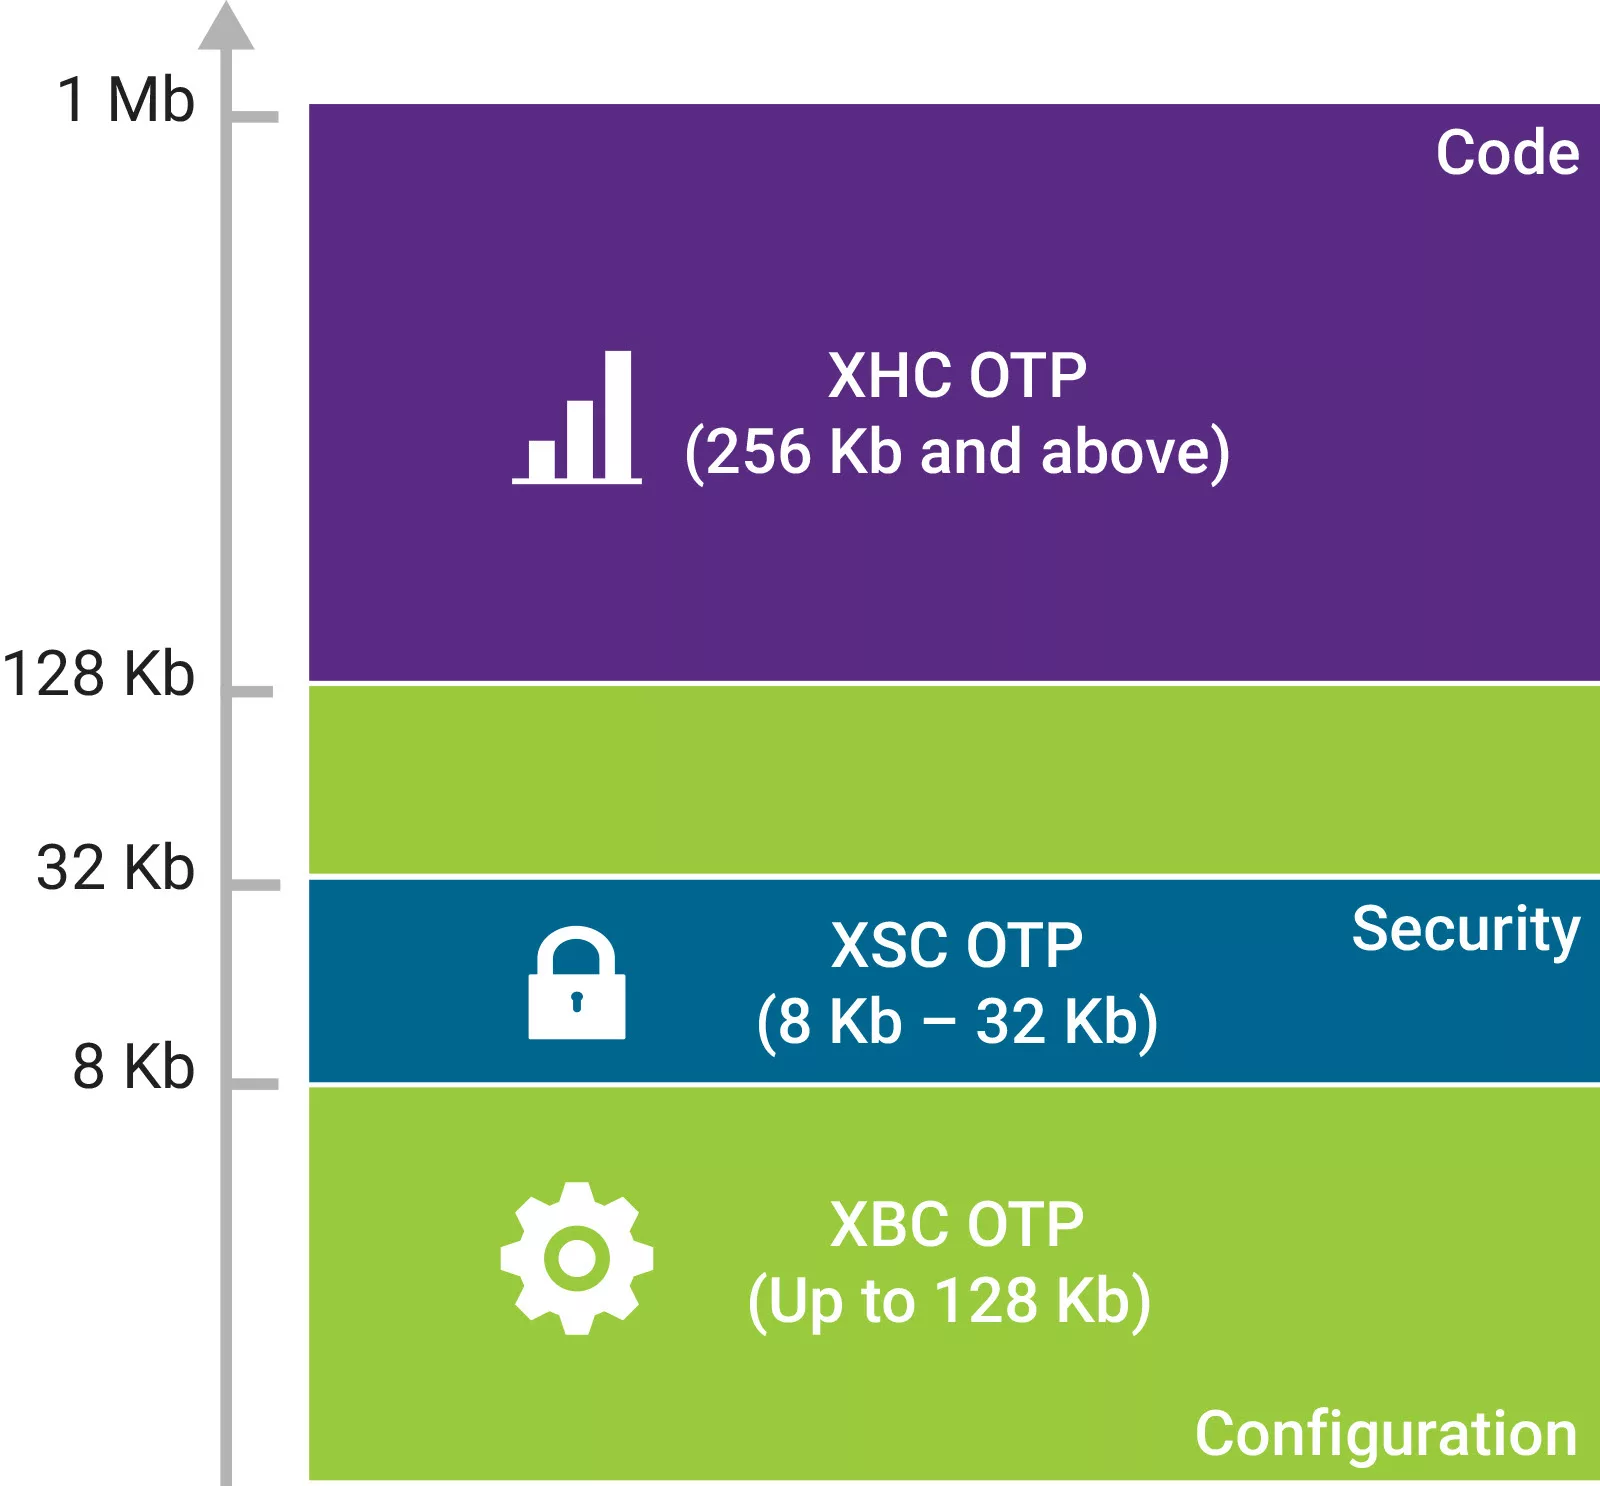Click the "XSC OTP" heading text
The height and width of the screenshot is (1486, 1600).
(x=957, y=945)
